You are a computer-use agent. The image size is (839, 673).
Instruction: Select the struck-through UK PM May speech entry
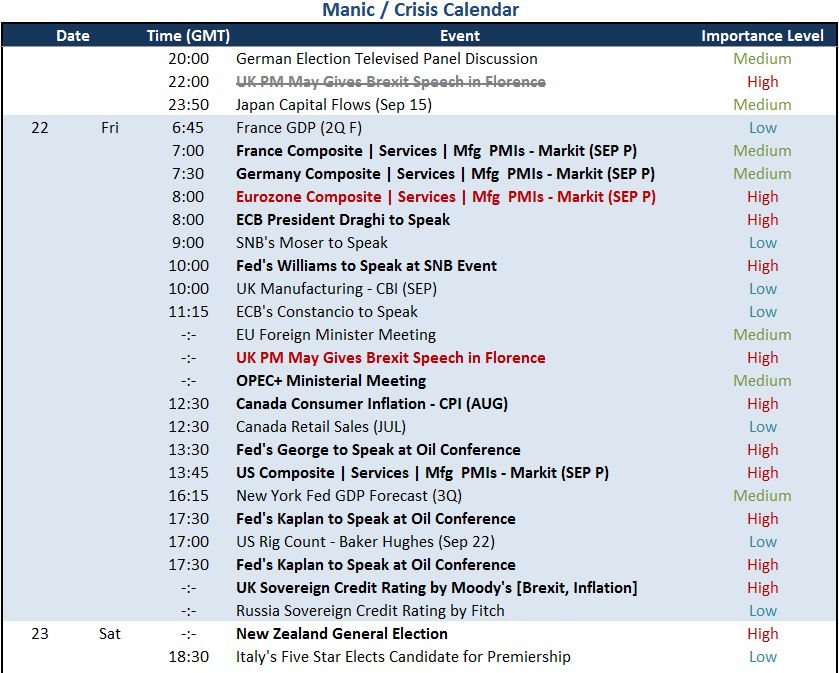(x=391, y=82)
